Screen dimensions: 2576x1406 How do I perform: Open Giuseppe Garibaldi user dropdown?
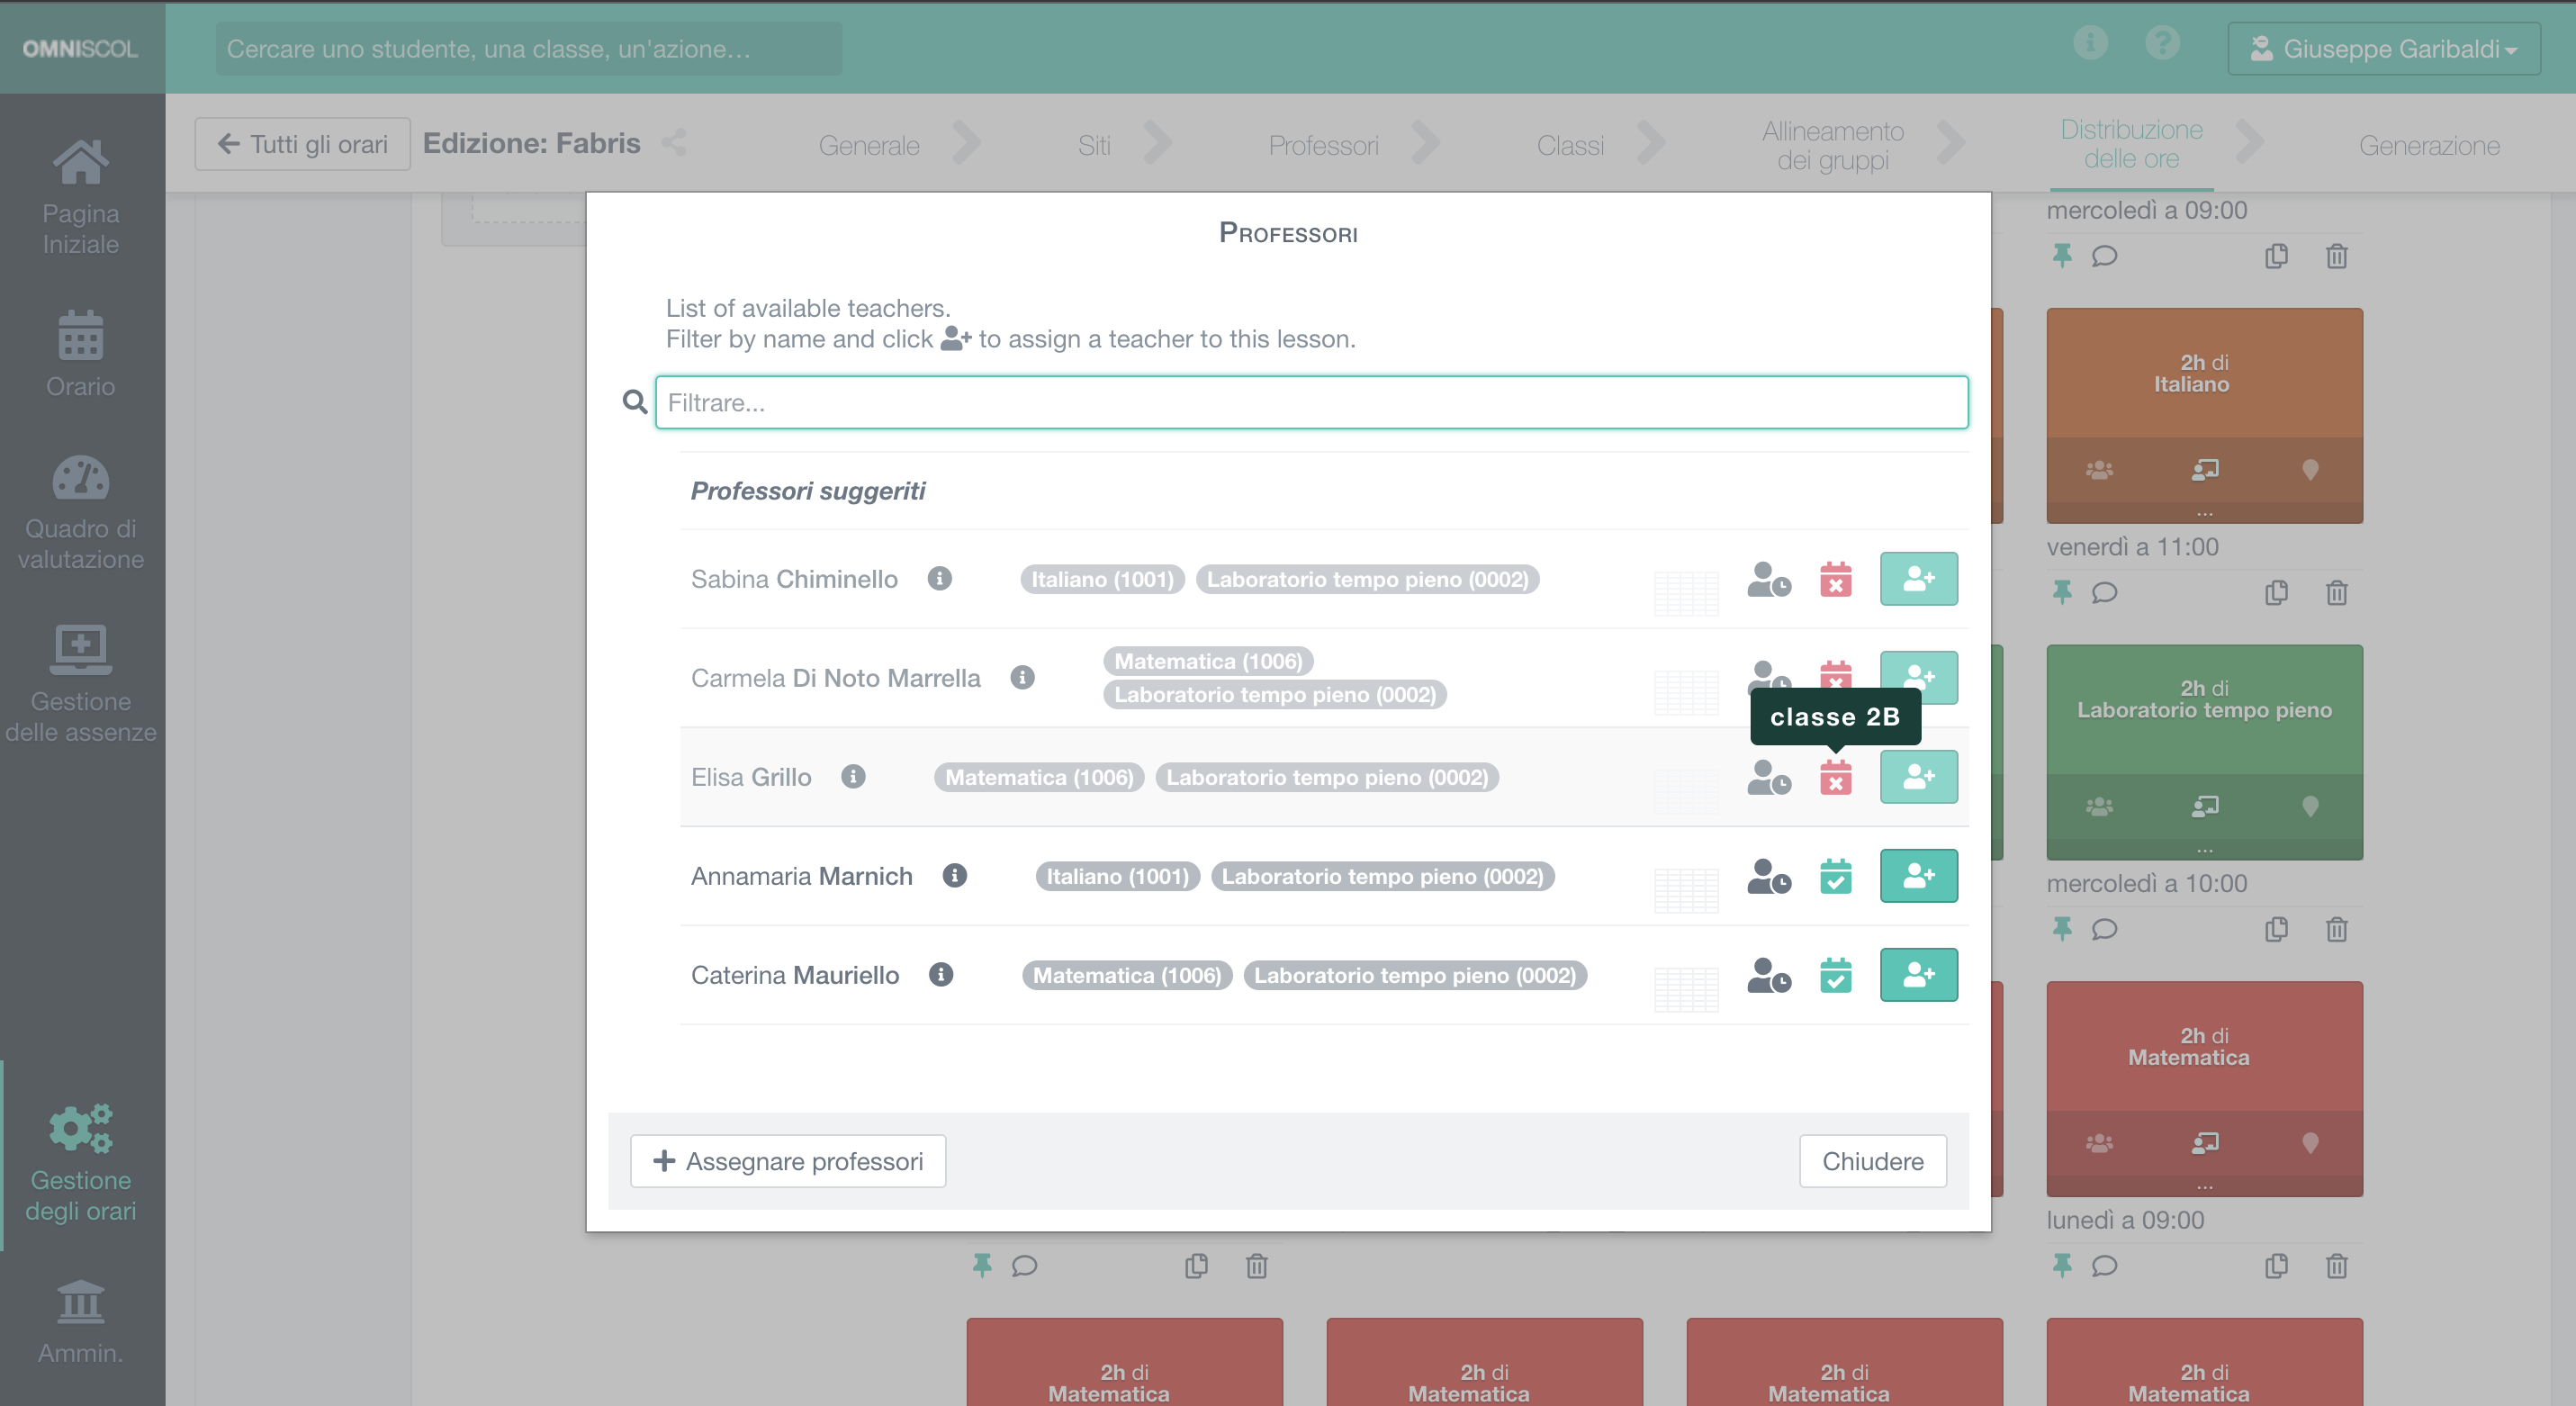point(2383,48)
